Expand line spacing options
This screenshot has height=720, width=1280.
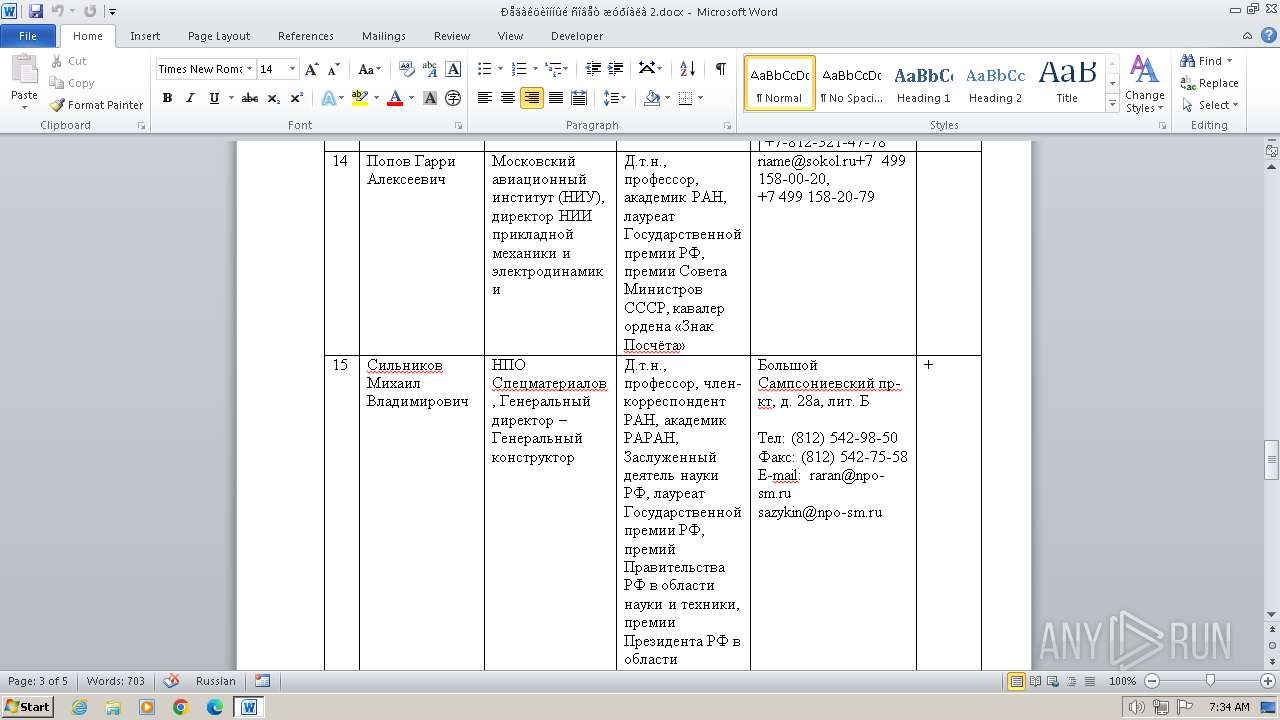point(615,98)
